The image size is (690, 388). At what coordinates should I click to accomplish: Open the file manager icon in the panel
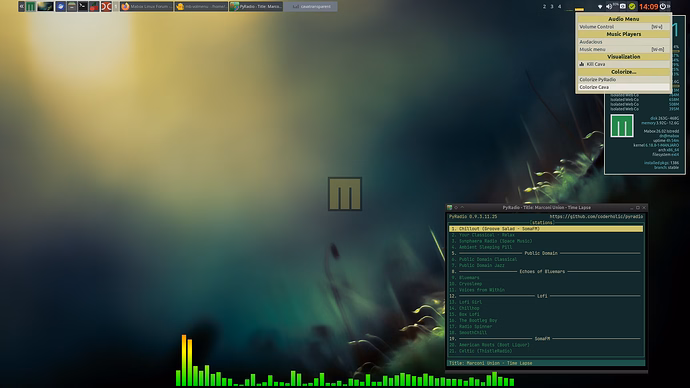point(72,7)
